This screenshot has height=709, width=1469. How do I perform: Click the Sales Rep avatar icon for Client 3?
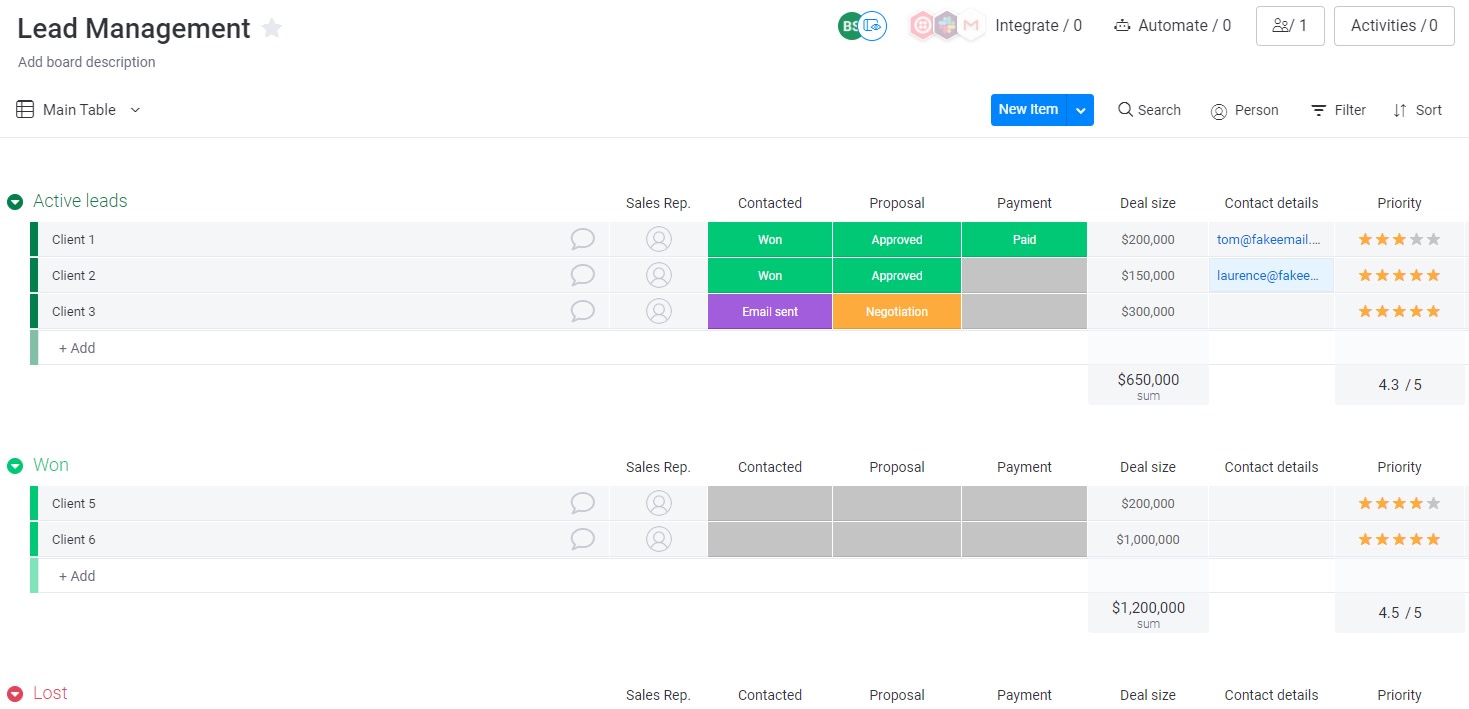point(658,311)
